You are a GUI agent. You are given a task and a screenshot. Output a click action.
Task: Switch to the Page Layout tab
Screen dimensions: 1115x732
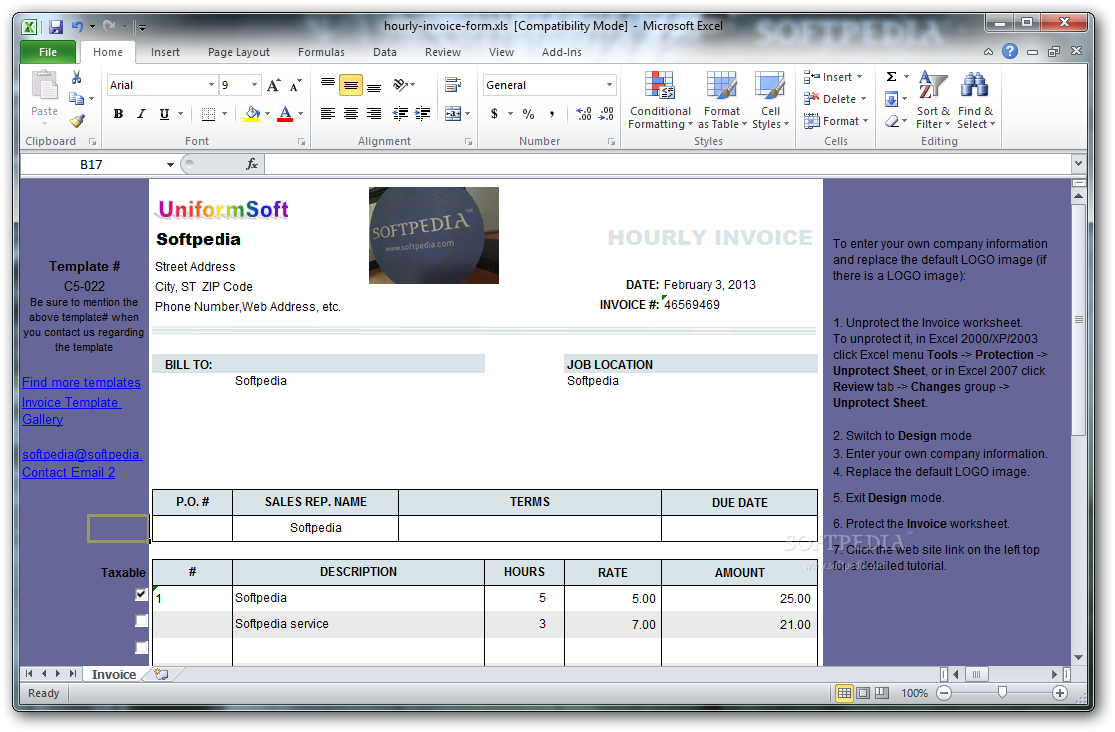click(239, 52)
